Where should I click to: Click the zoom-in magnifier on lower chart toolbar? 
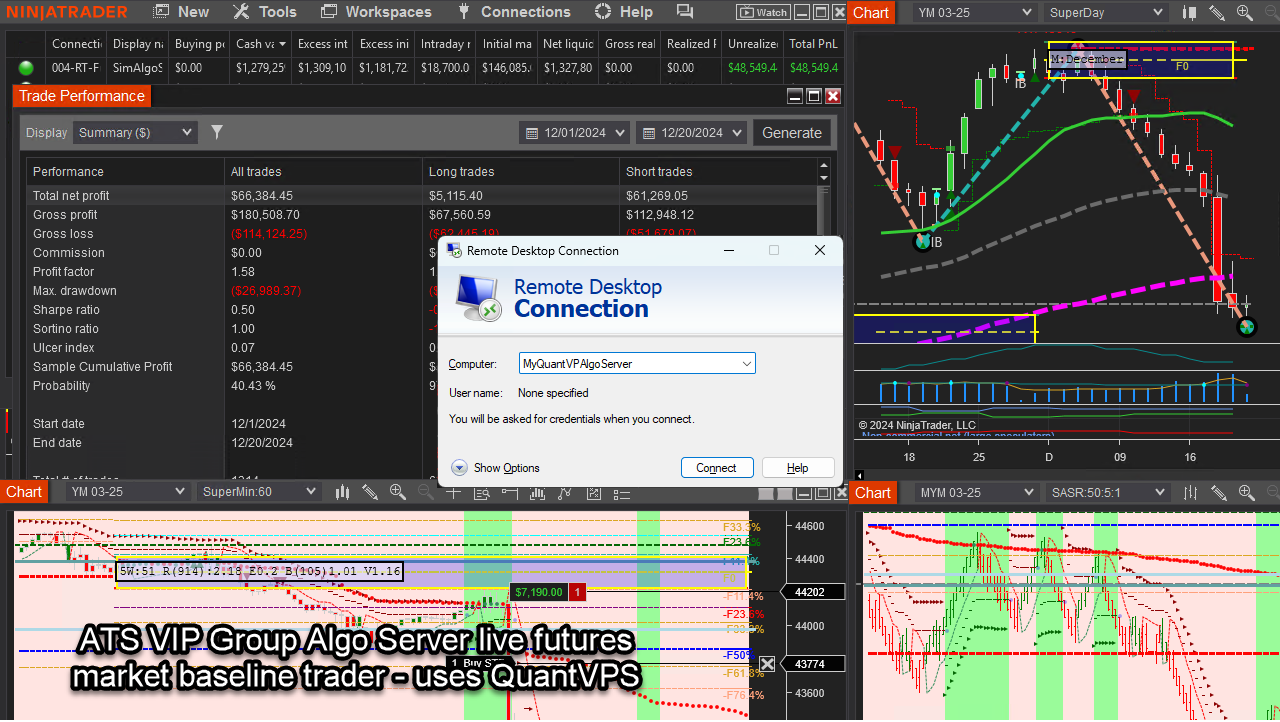coord(398,493)
